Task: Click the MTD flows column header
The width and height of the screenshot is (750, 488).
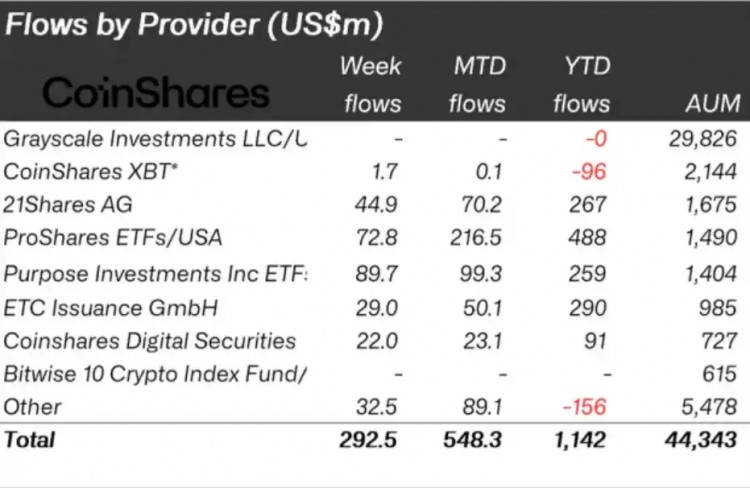Action: (x=477, y=85)
